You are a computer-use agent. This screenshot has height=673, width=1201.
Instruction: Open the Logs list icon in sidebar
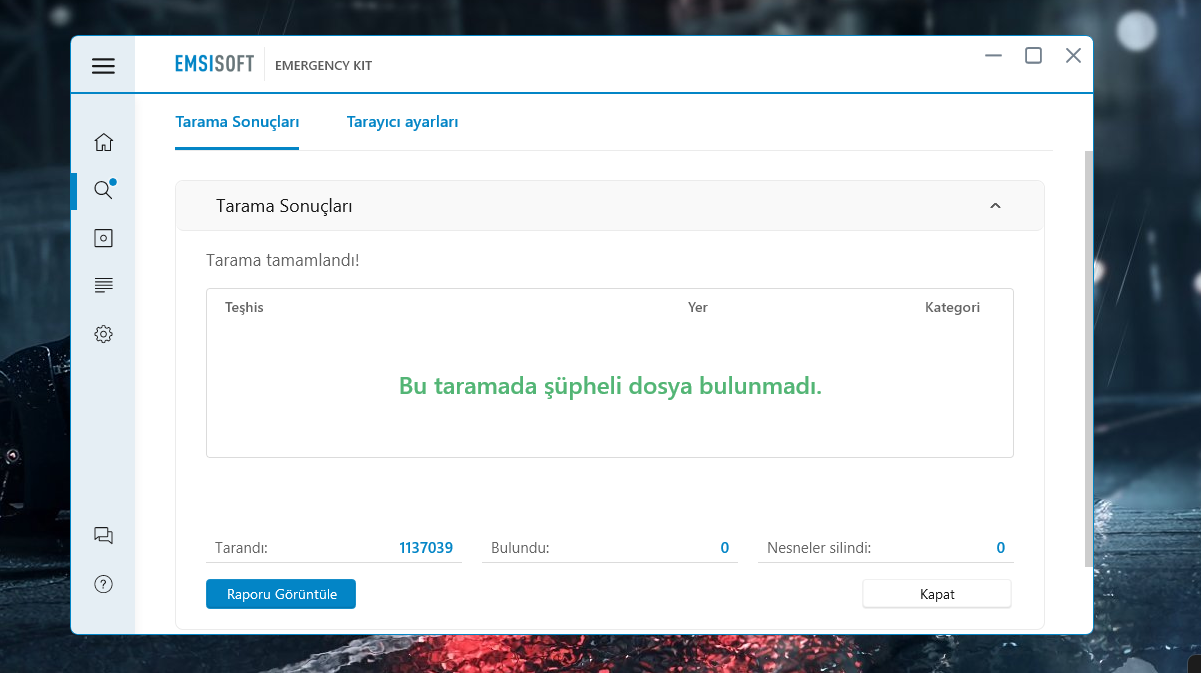click(x=103, y=286)
